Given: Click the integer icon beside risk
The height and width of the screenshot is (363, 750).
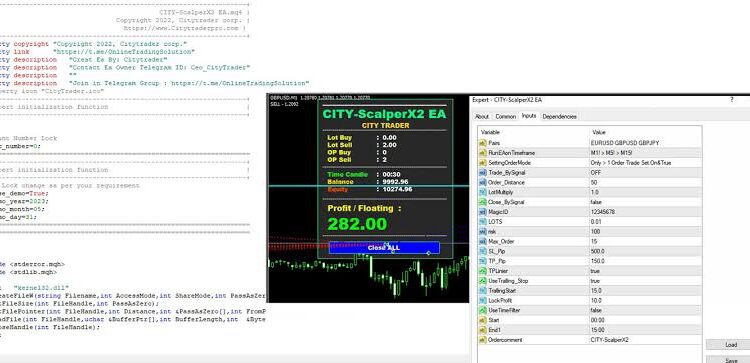Looking at the screenshot, I should (x=483, y=231).
